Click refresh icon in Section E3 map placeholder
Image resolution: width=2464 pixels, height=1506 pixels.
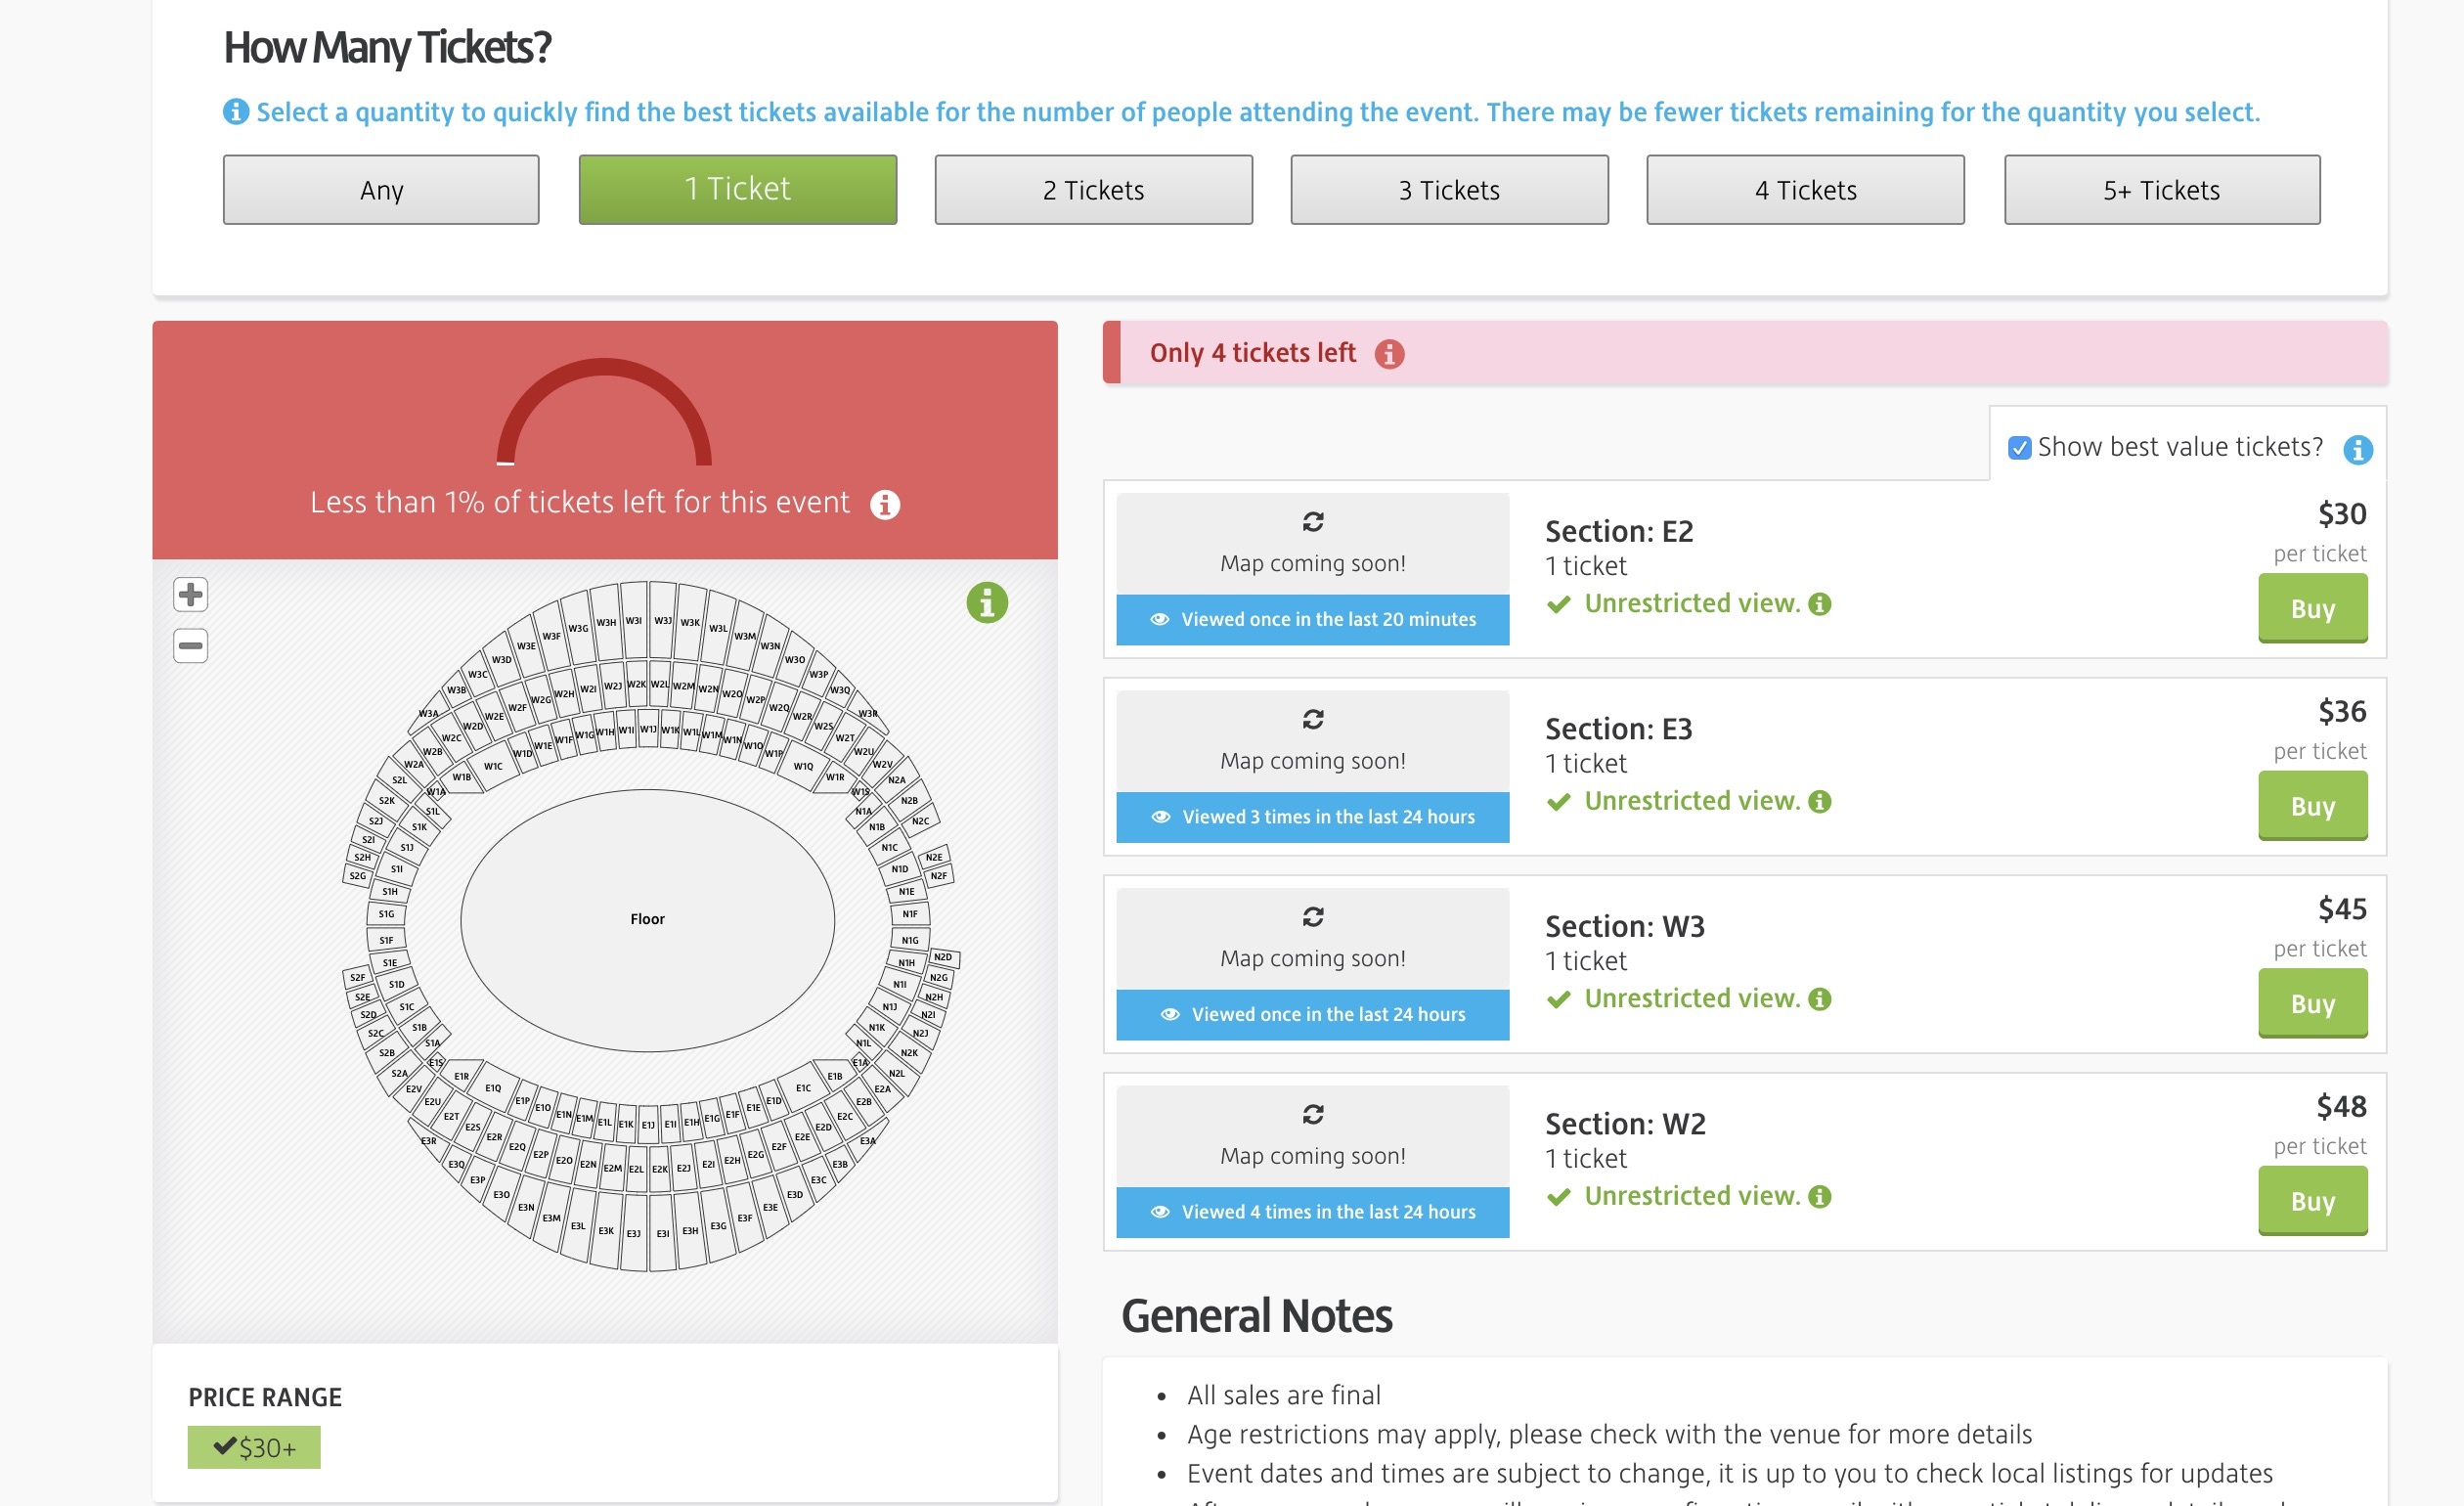pyautogui.click(x=1312, y=719)
